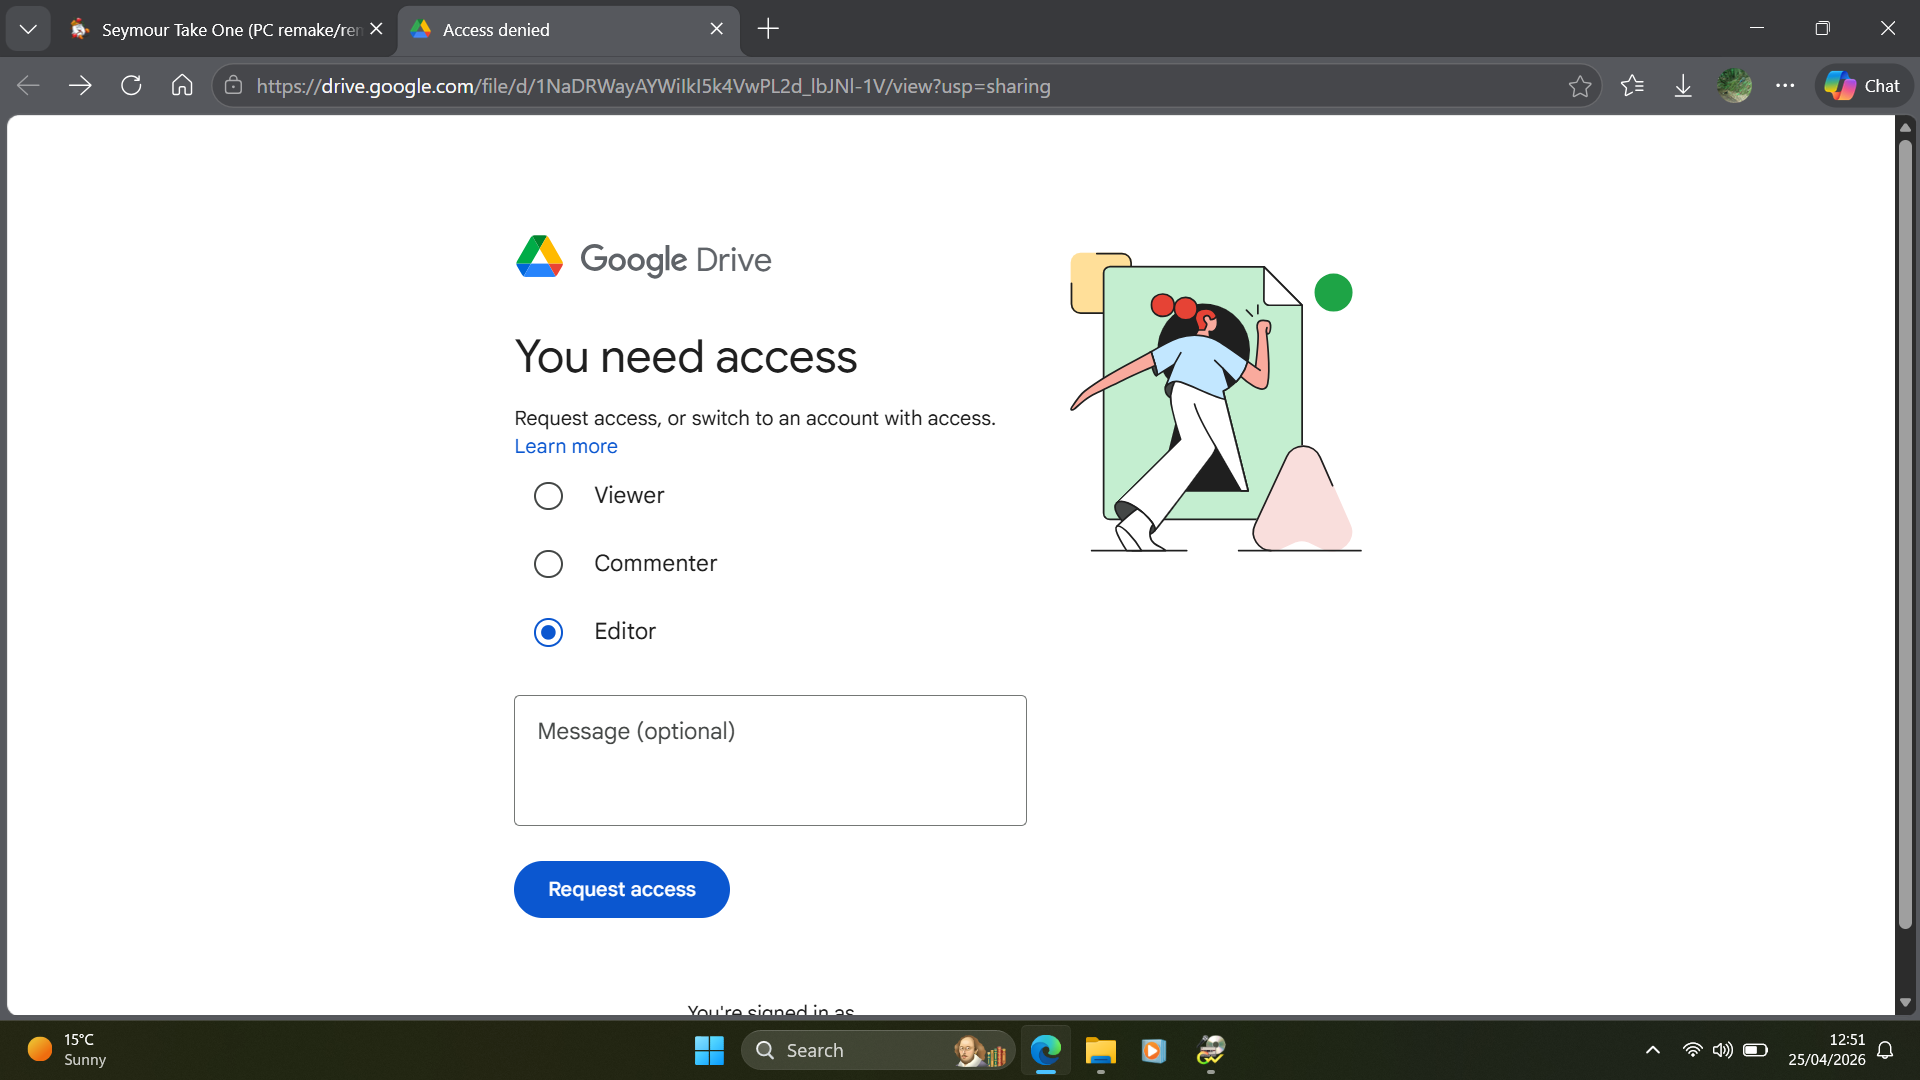Minimize the browser window

tap(1757, 29)
